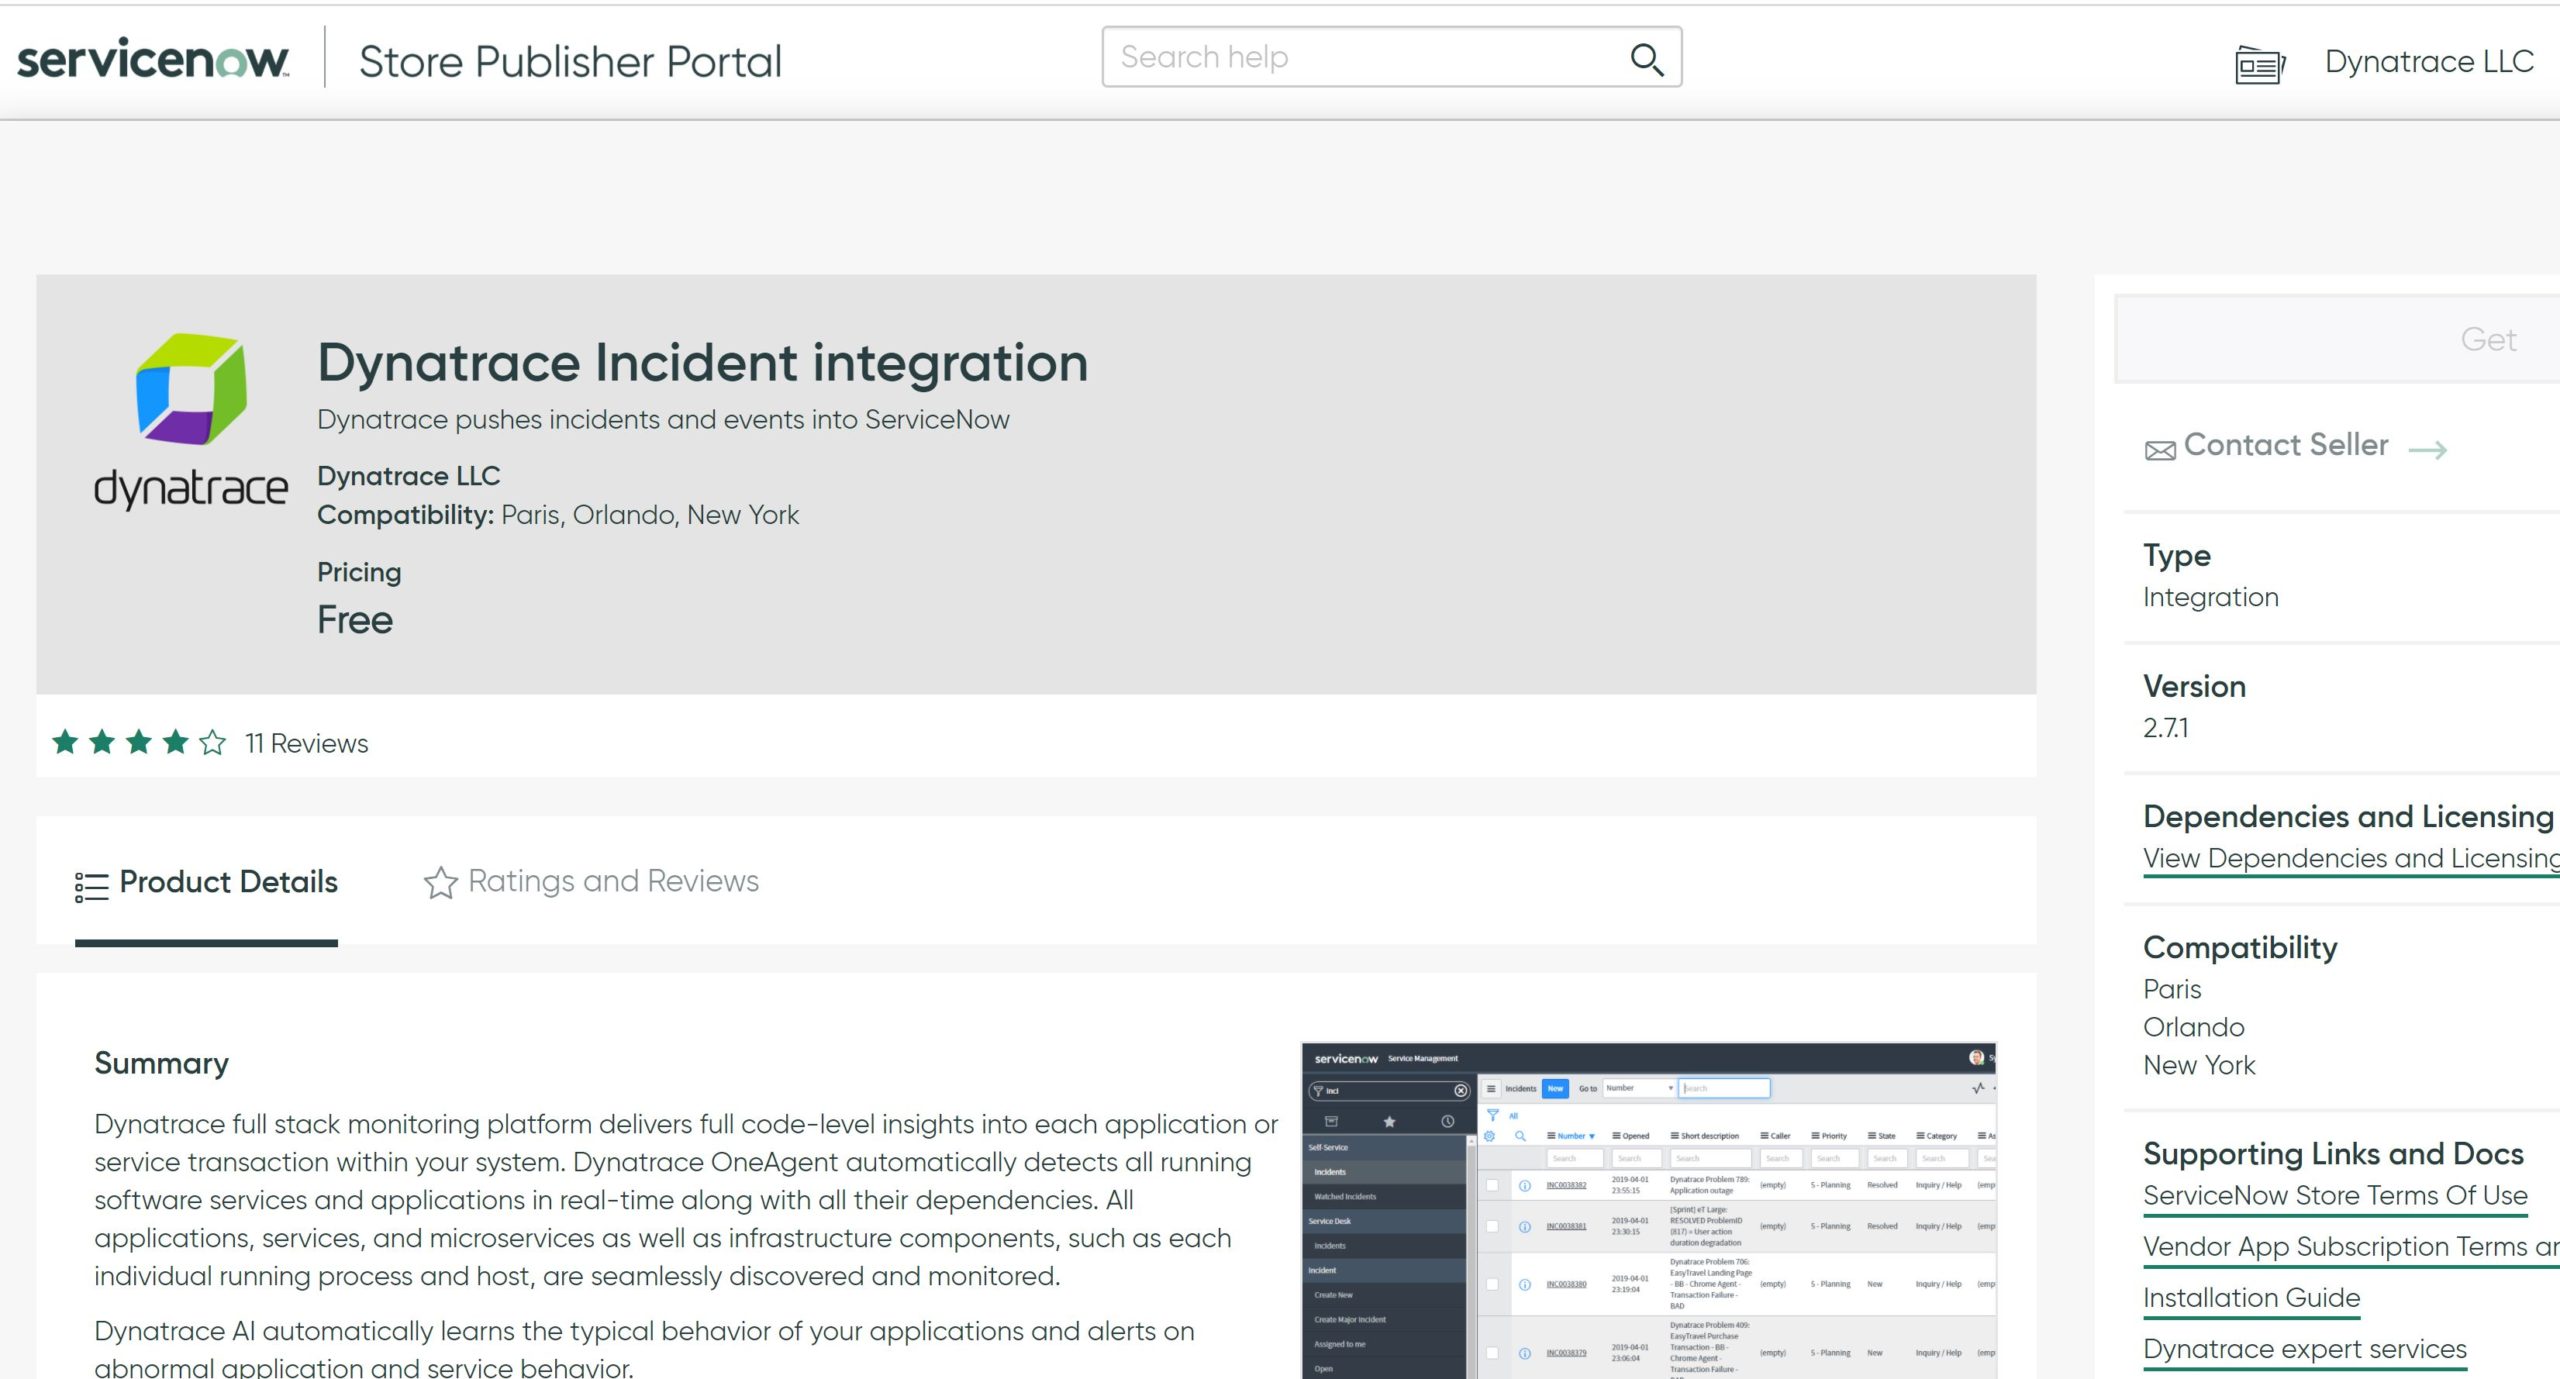This screenshot has height=1379, width=2560.
Task: Open Dynatrace expert services link
Action: pos(2305,1349)
